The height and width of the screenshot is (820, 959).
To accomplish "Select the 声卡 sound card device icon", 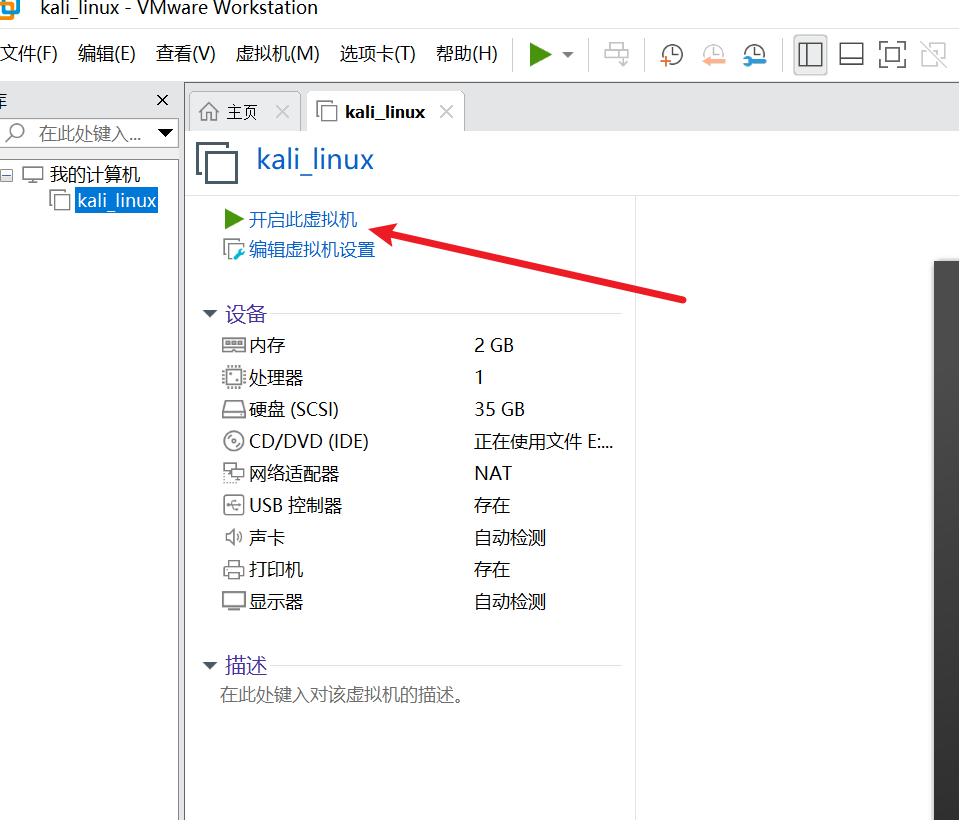I will point(231,537).
